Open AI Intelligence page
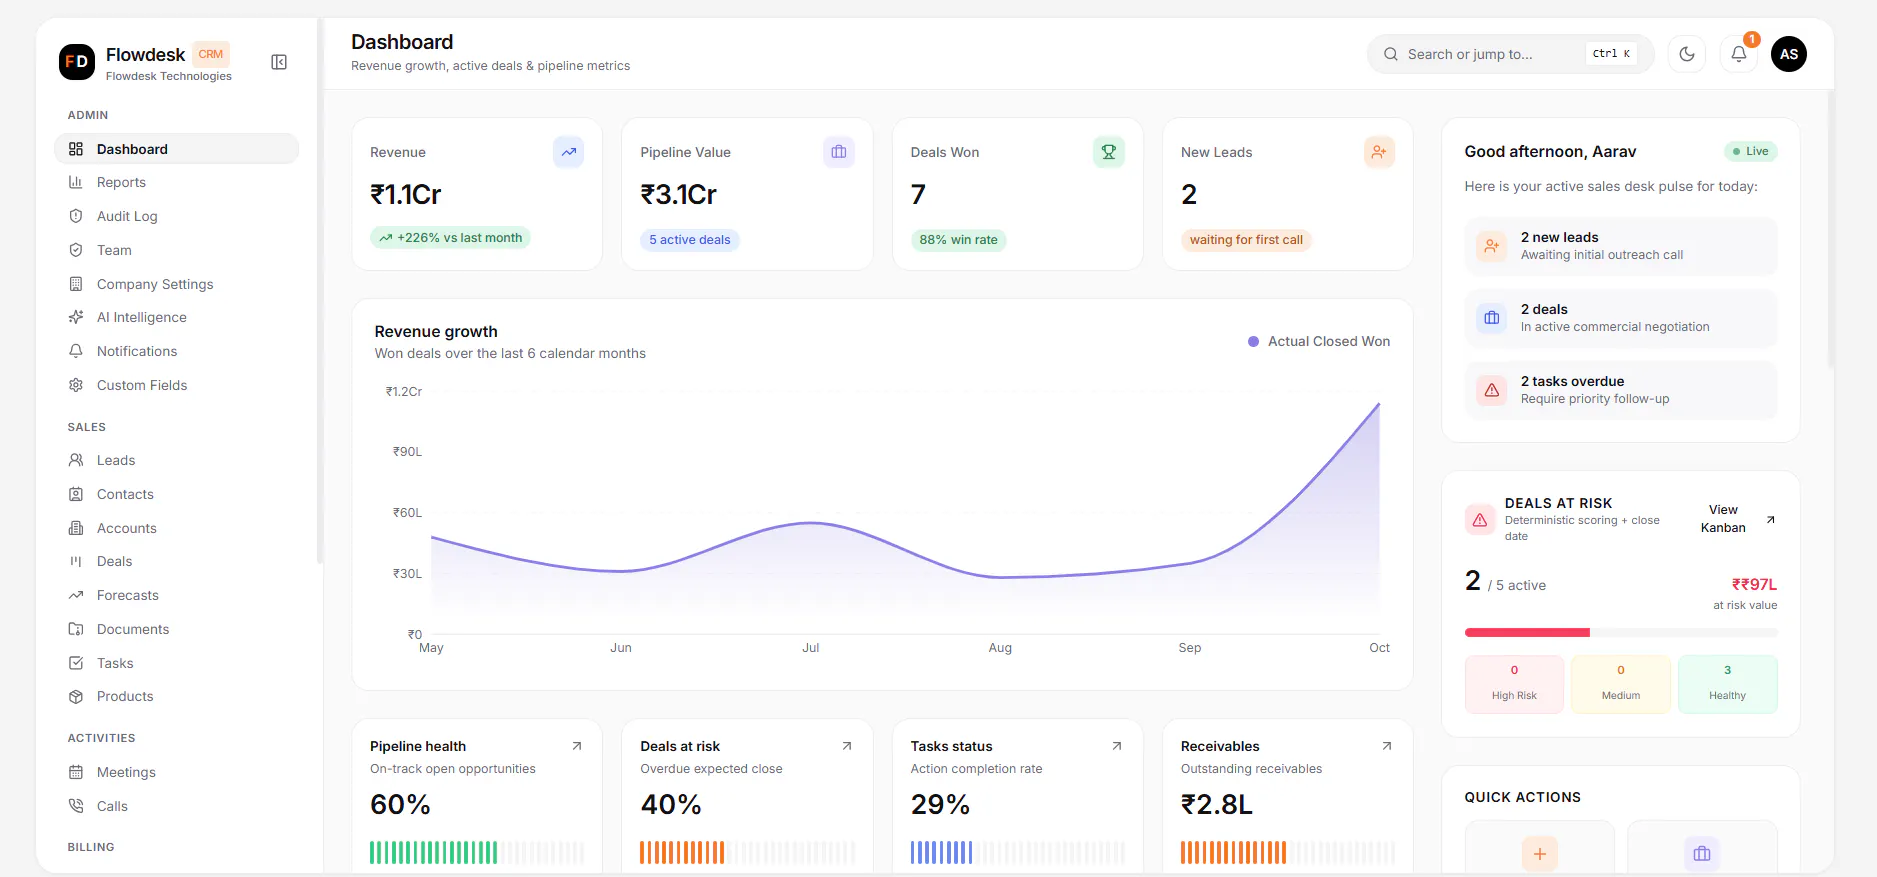Viewport: 1877px width, 877px height. pos(176,317)
